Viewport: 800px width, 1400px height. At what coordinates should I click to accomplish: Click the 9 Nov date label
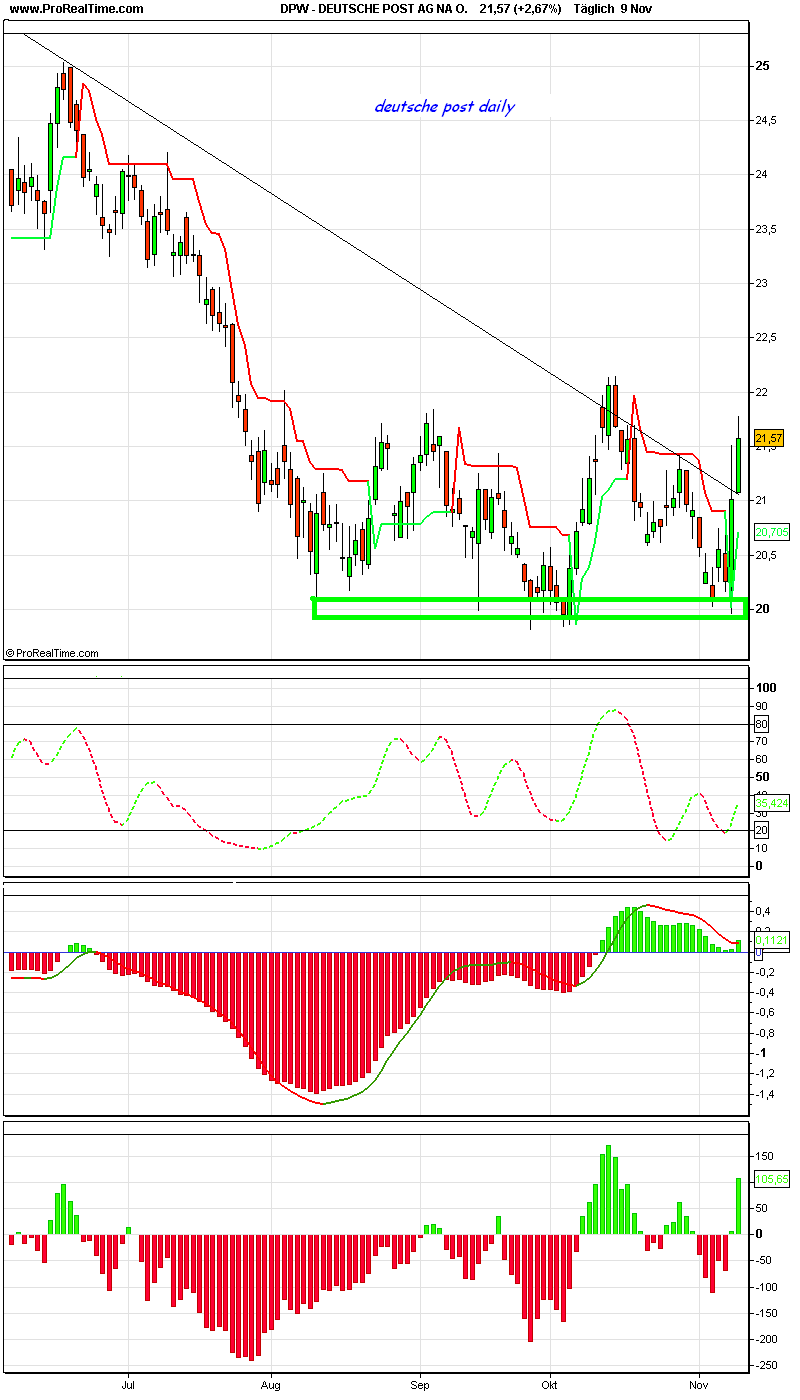636,10
